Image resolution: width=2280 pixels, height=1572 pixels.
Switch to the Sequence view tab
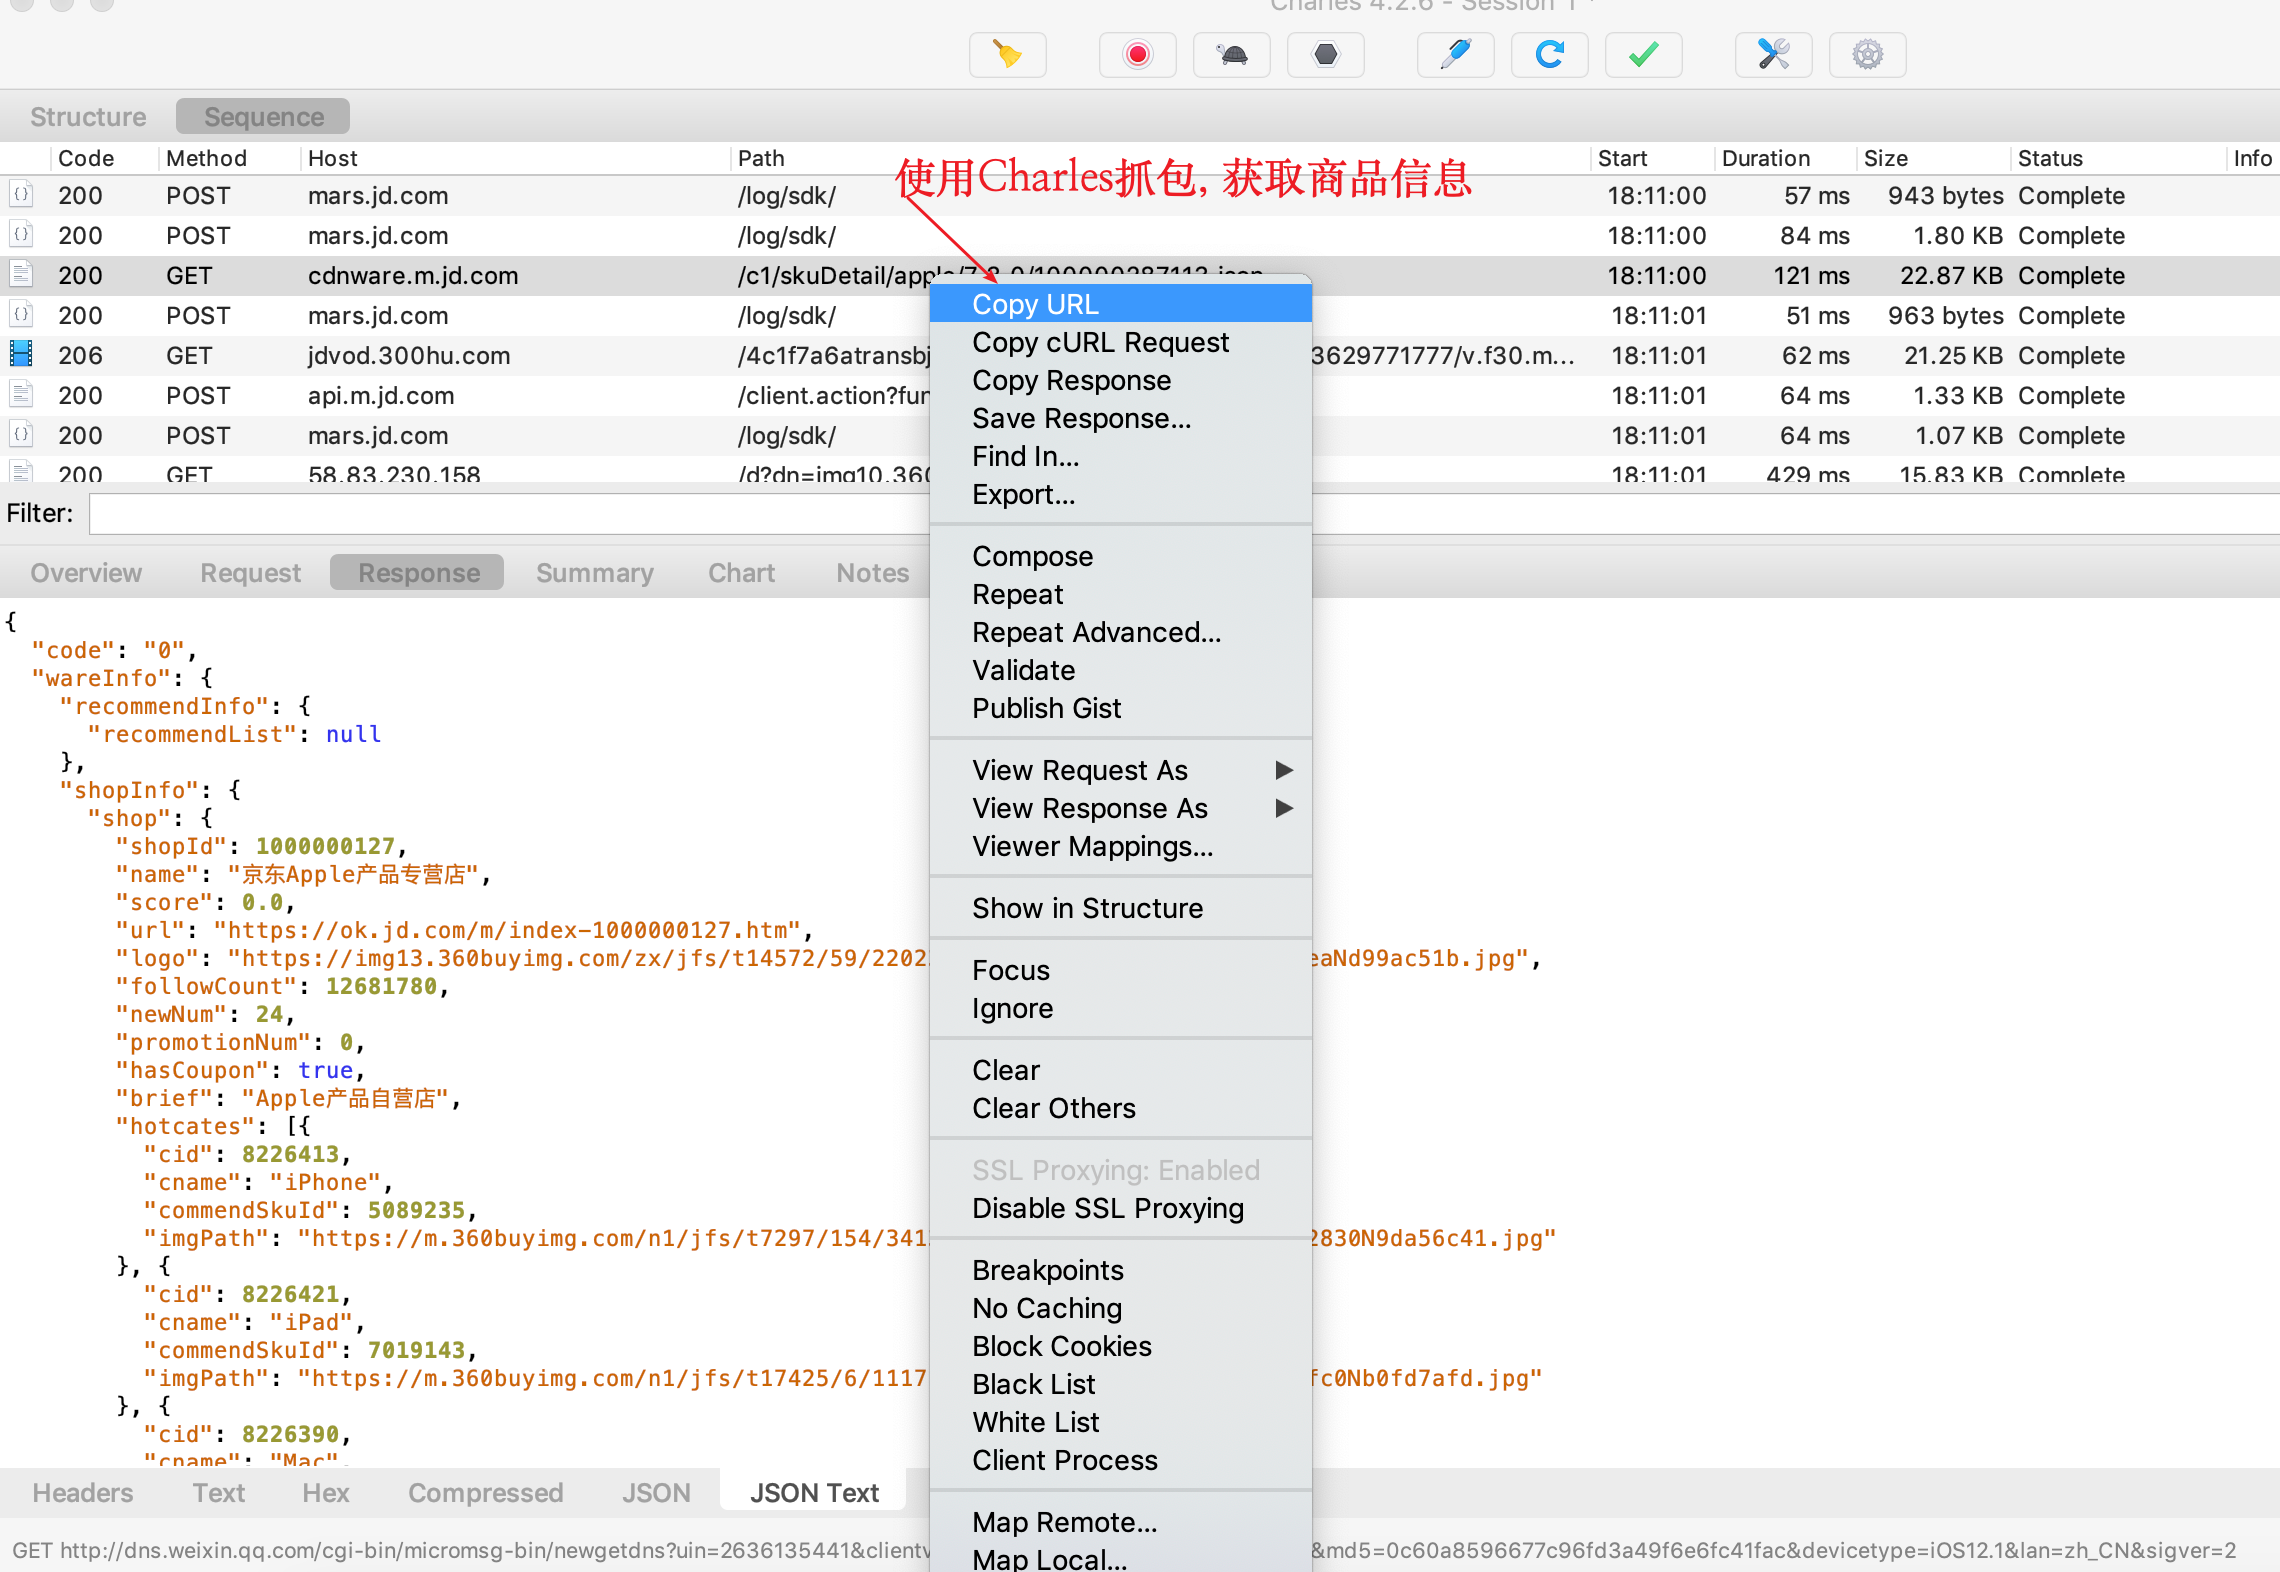tap(263, 117)
